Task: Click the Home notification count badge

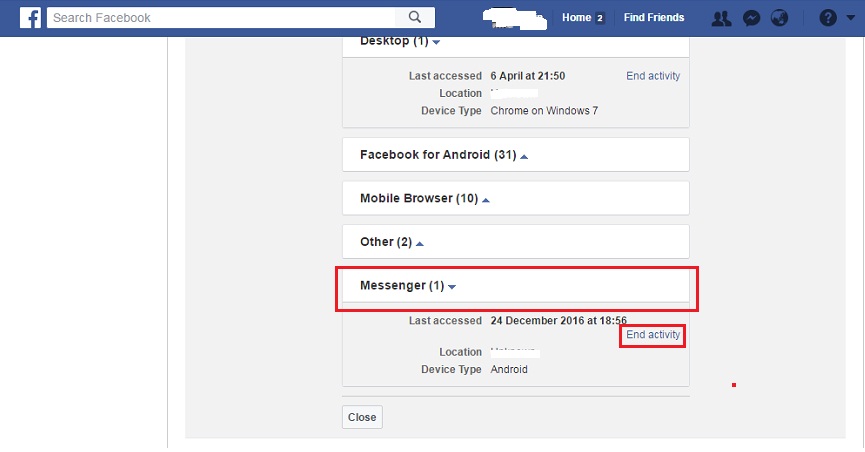Action: tap(600, 18)
